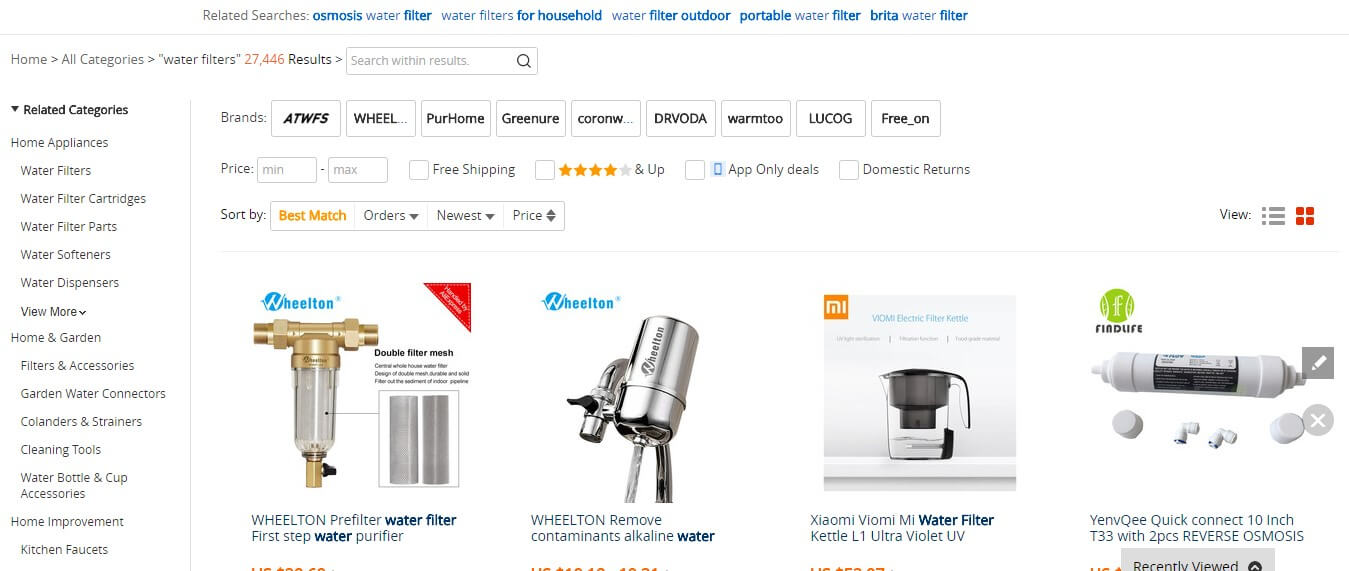Expand View More under Home Appliances
Image resolution: width=1349 pixels, height=571 pixels.
point(54,312)
